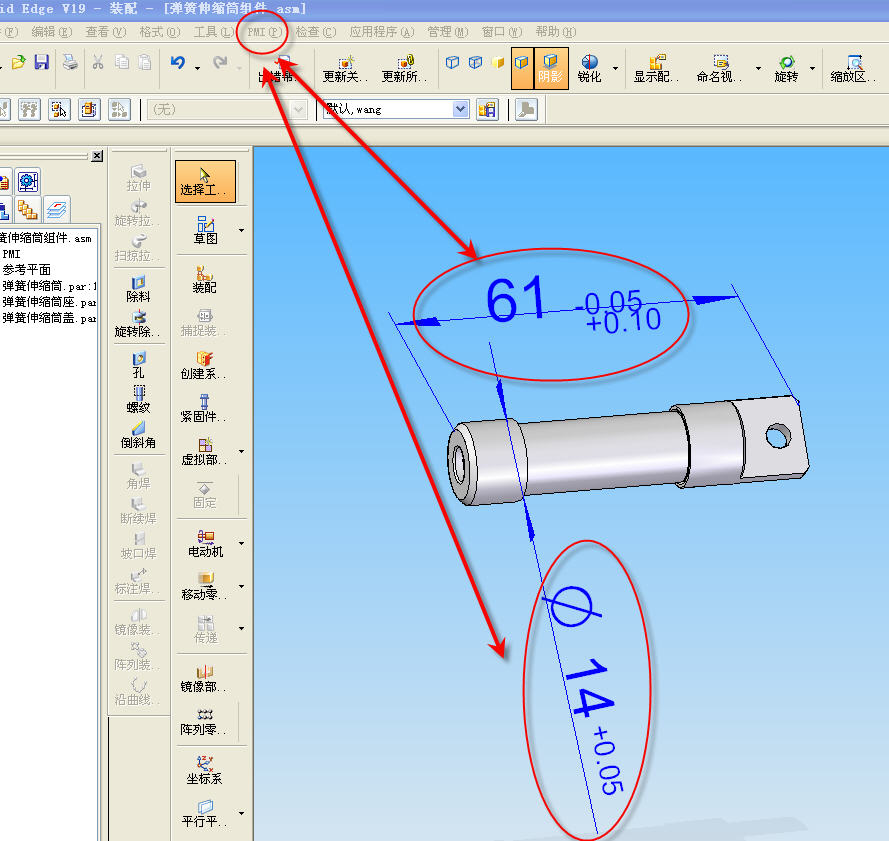Switch to the hidden-edges cube display
Image resolution: width=889 pixels, height=841 pixels.
[x=475, y=62]
